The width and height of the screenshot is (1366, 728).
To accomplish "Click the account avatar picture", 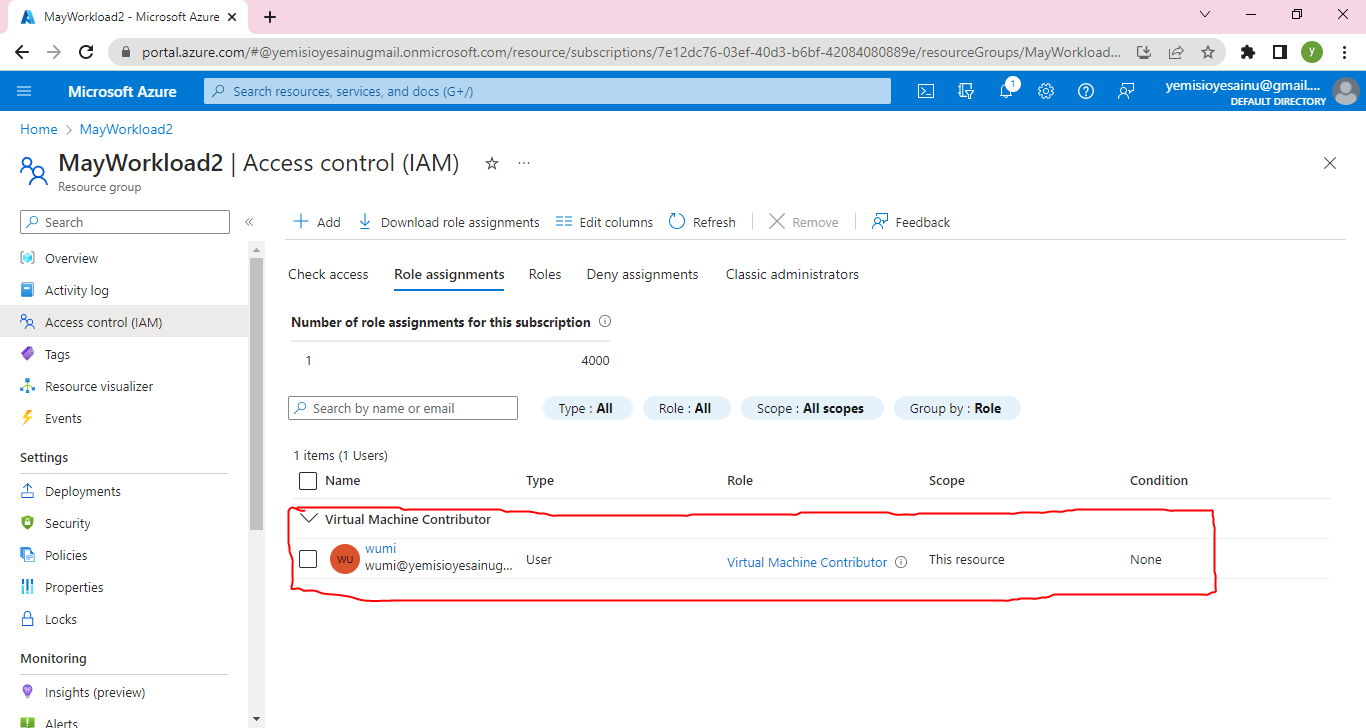I will [1346, 91].
